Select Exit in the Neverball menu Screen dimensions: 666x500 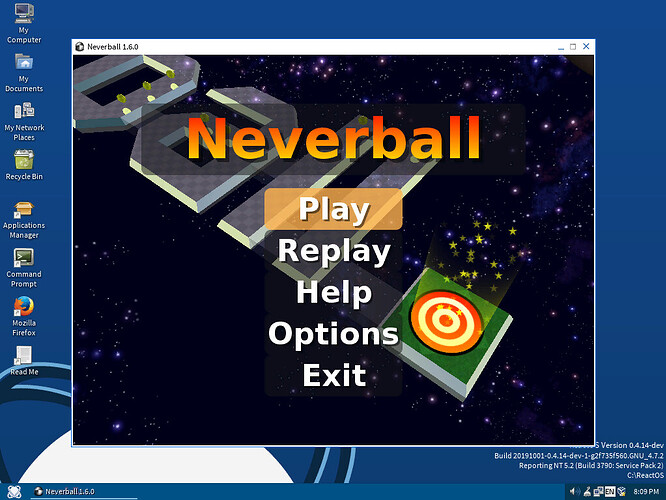(333, 376)
